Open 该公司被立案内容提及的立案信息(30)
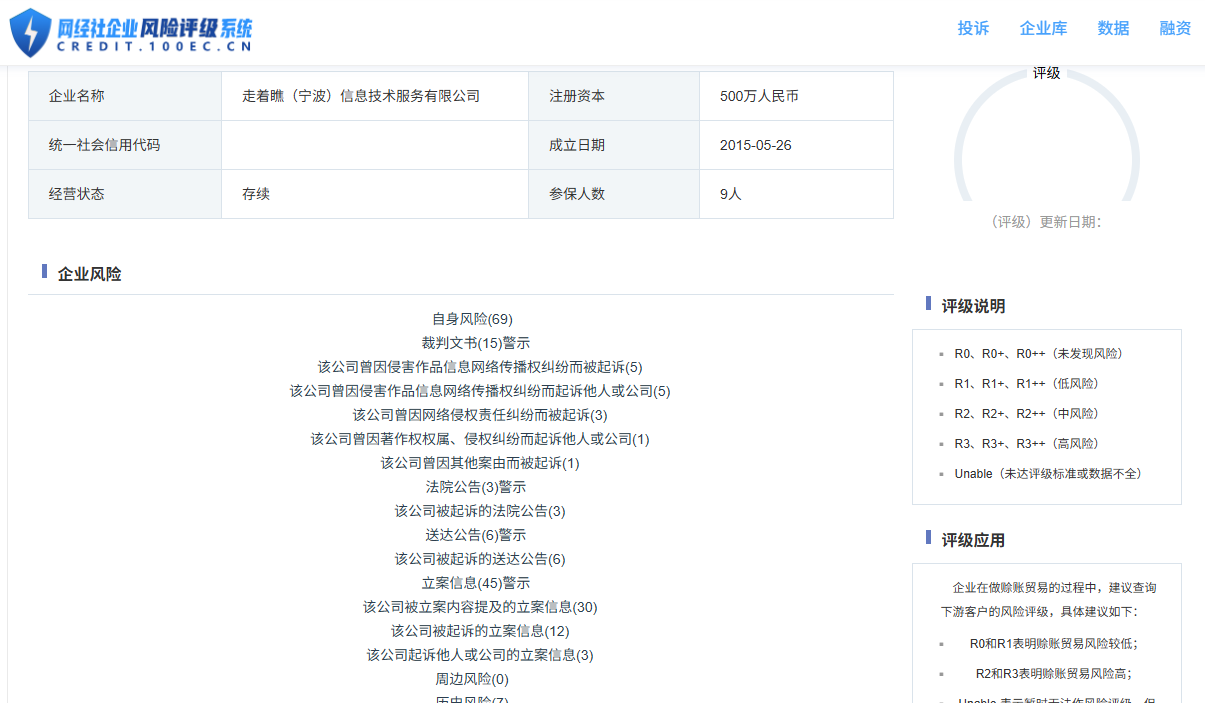The width and height of the screenshot is (1205, 703). pyautogui.click(x=480, y=607)
